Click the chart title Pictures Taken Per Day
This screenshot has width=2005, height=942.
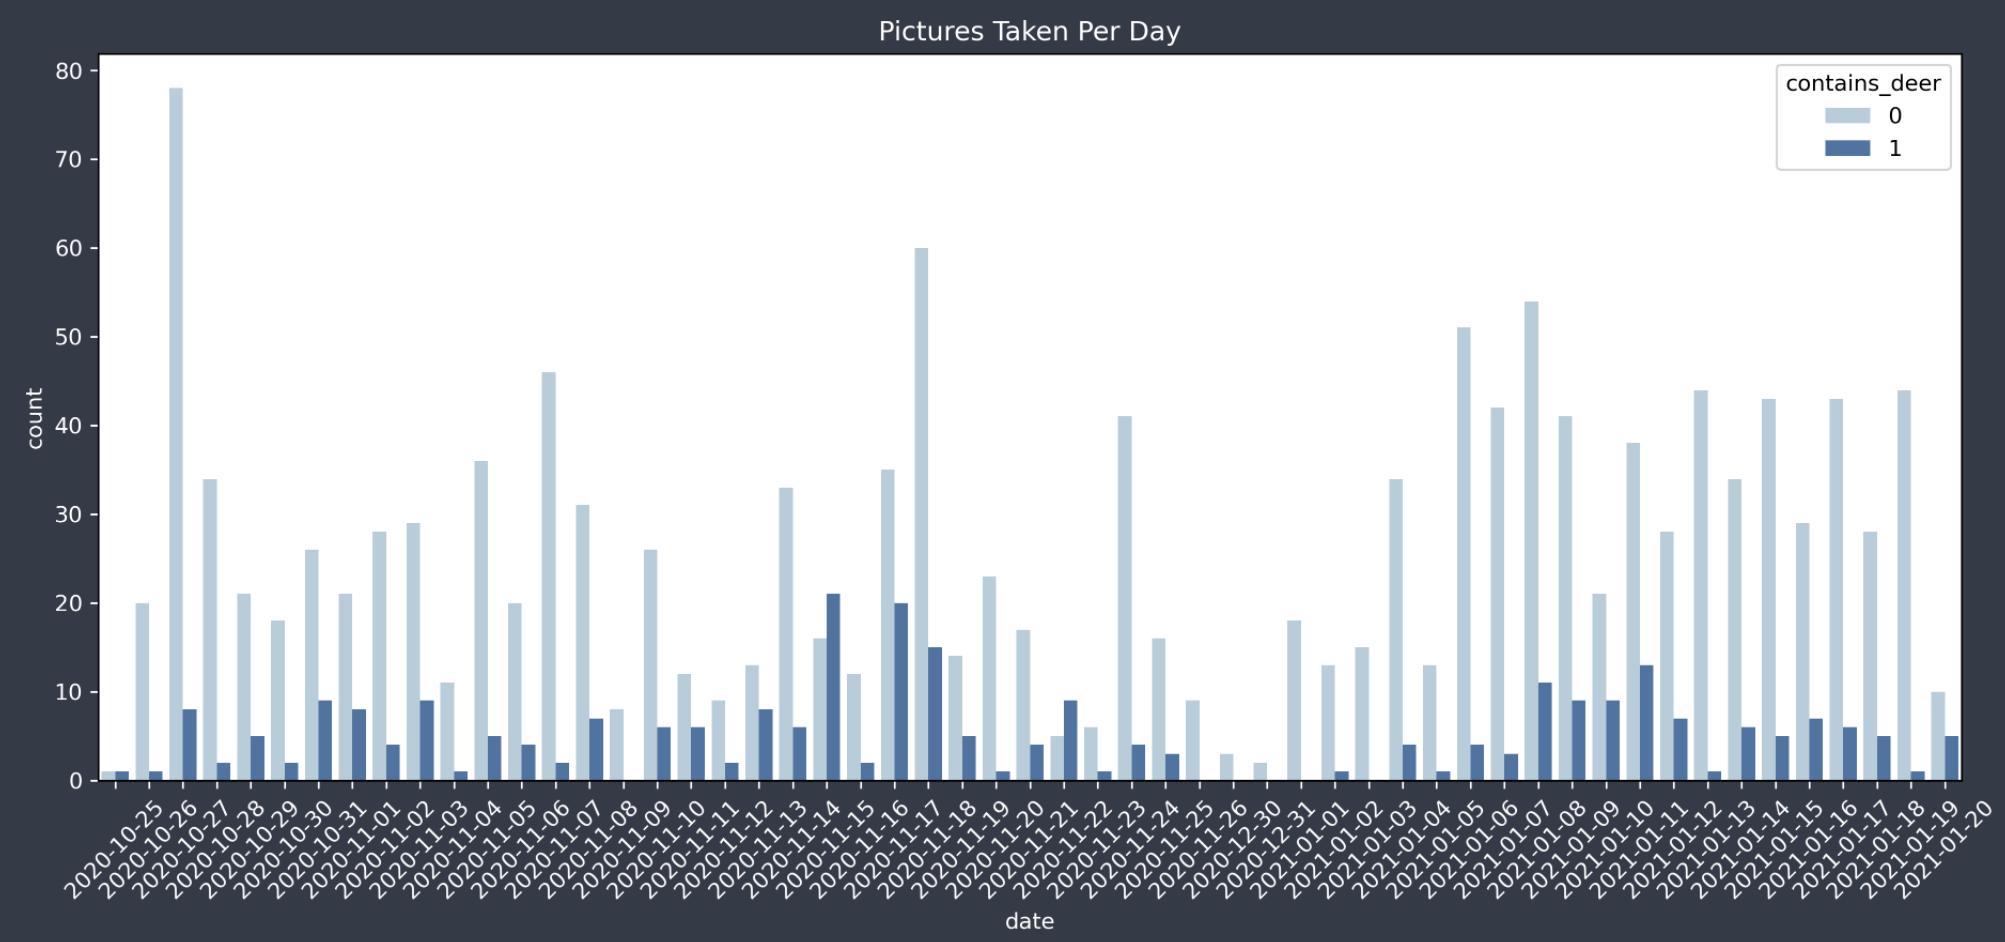[1029, 31]
